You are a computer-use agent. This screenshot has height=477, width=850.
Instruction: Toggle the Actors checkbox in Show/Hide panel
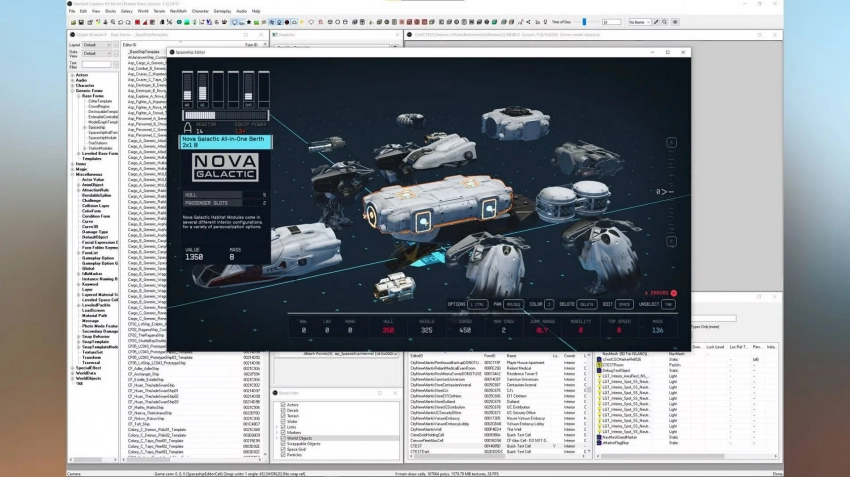[x=282, y=404]
